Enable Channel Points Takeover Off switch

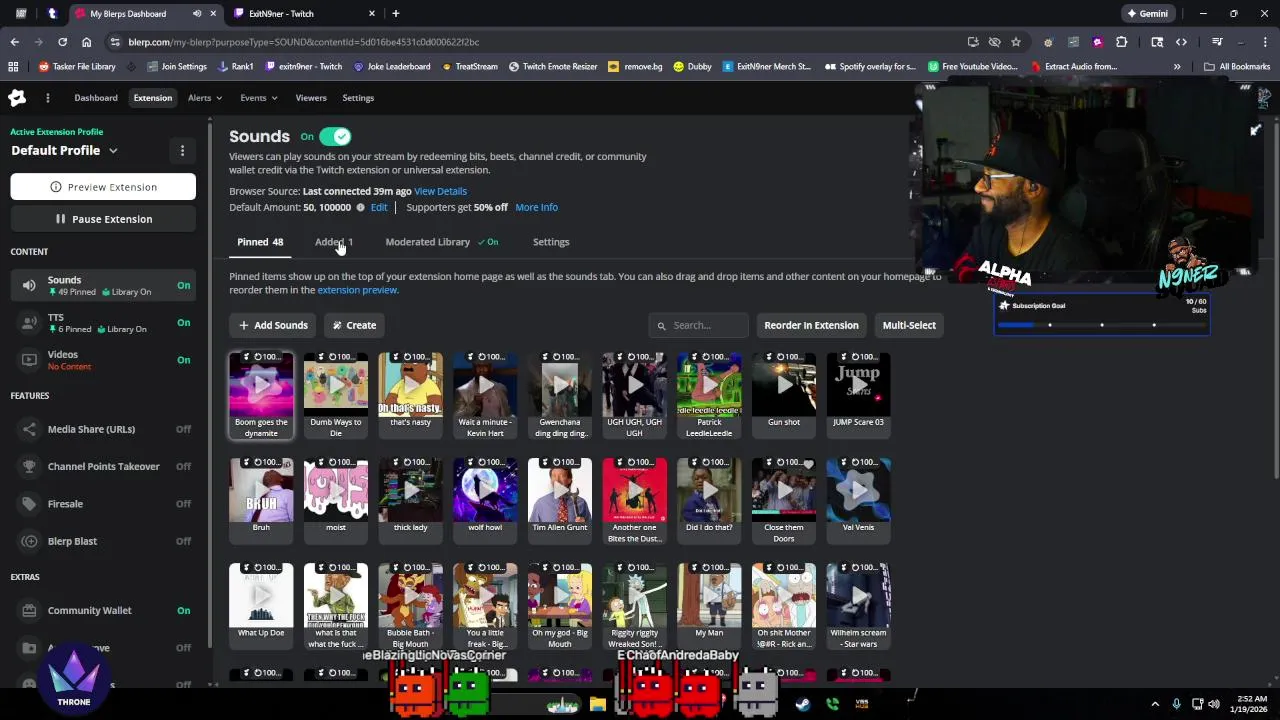(x=184, y=466)
